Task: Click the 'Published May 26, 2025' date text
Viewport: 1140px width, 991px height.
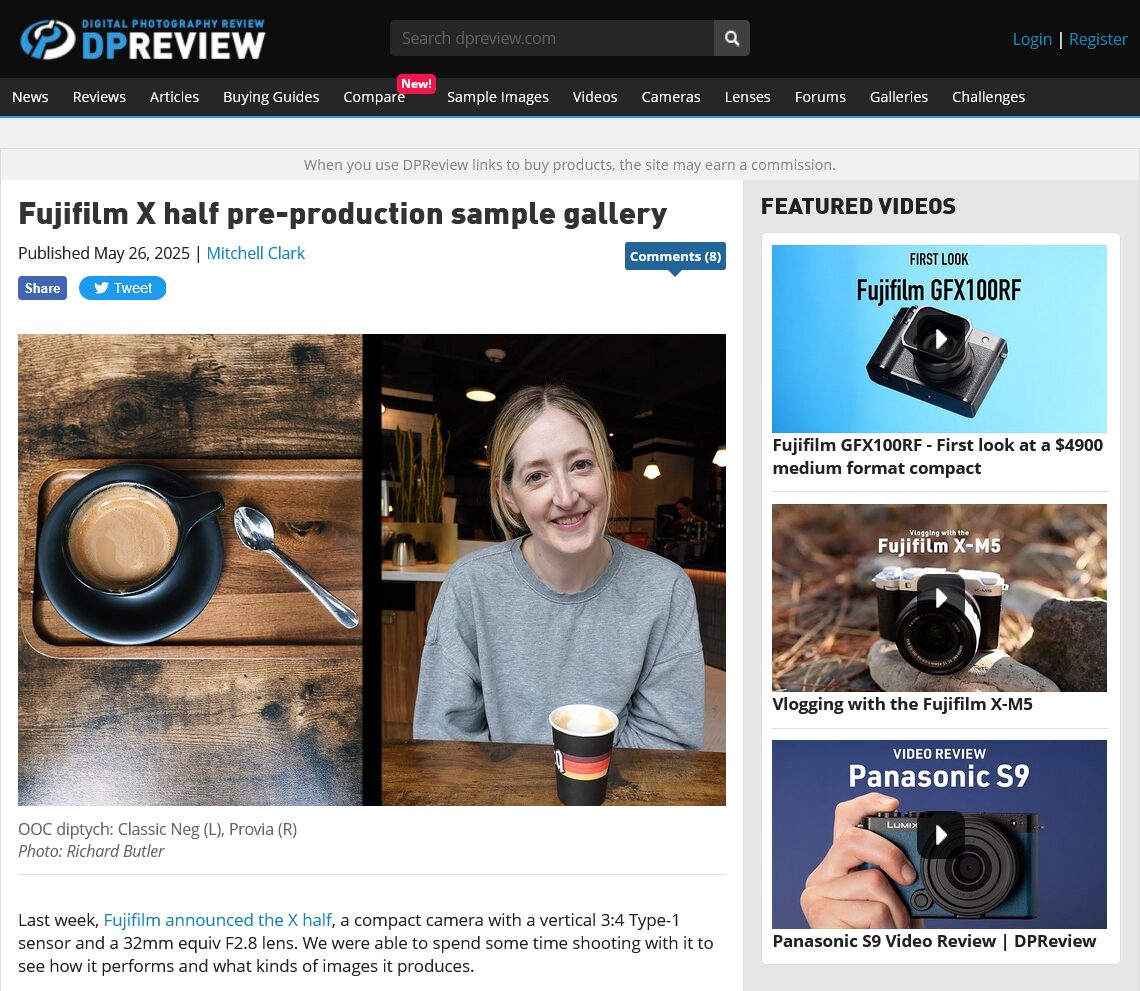Action: coord(104,253)
